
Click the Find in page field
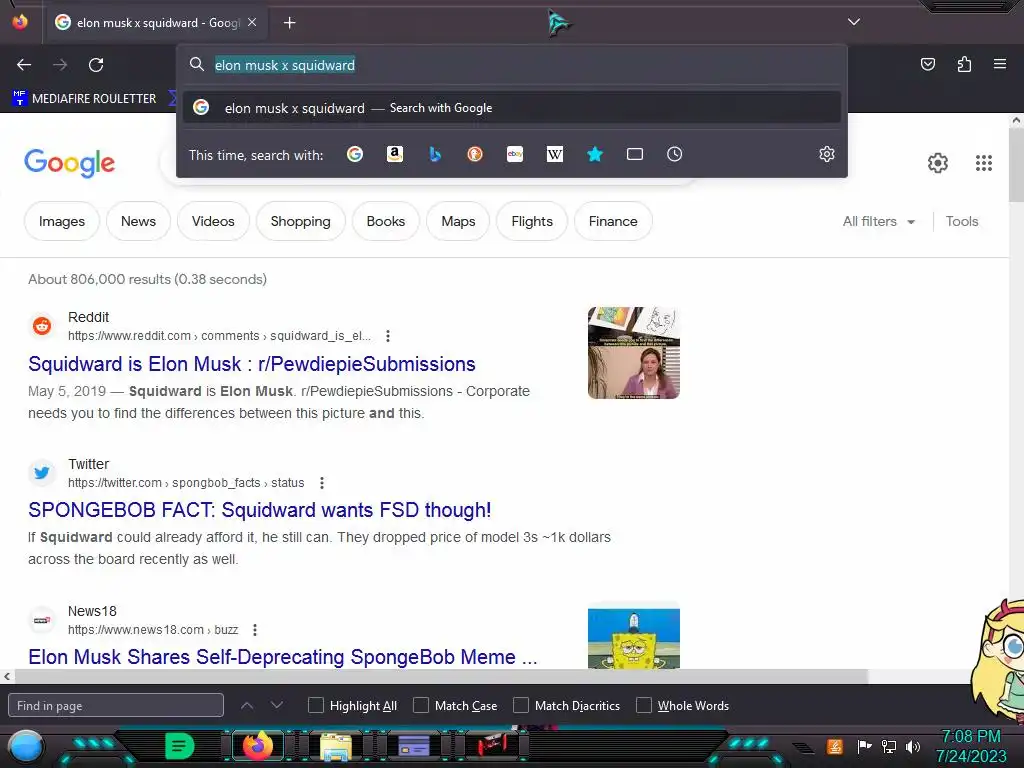click(x=116, y=705)
